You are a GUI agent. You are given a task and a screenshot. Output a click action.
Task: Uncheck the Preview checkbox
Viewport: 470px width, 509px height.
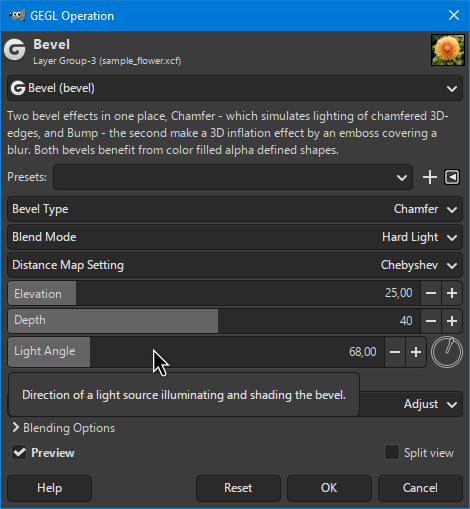19,453
